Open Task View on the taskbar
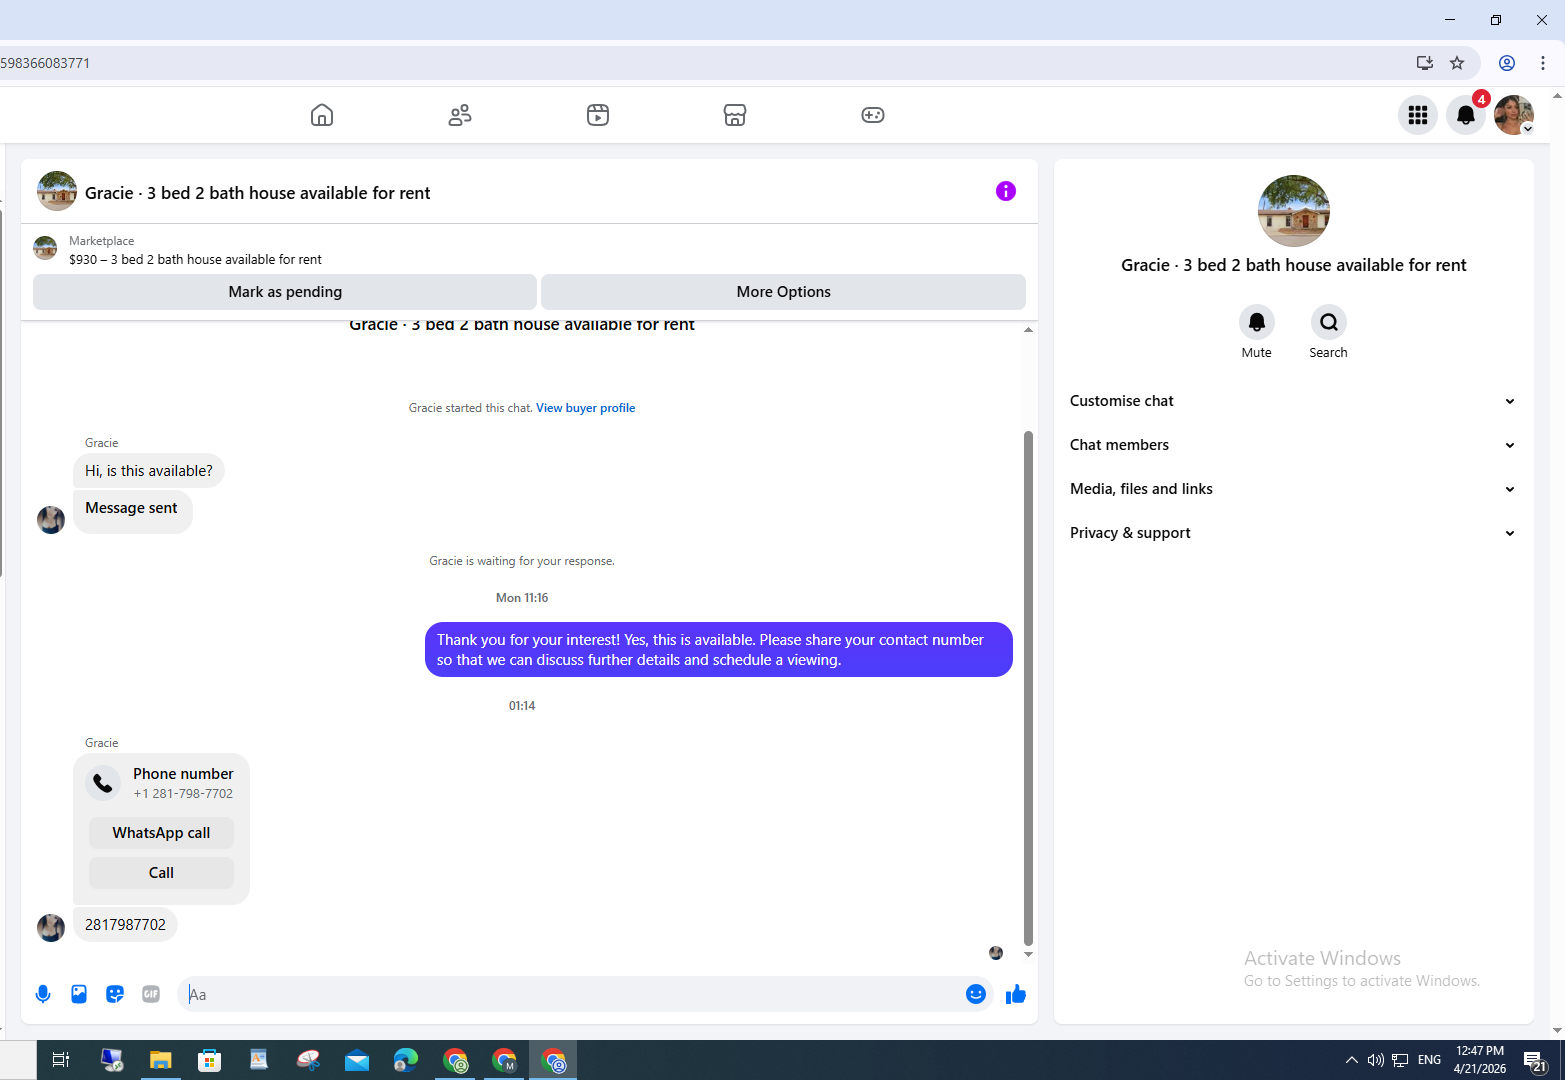The image size is (1565, 1080). coord(60,1060)
